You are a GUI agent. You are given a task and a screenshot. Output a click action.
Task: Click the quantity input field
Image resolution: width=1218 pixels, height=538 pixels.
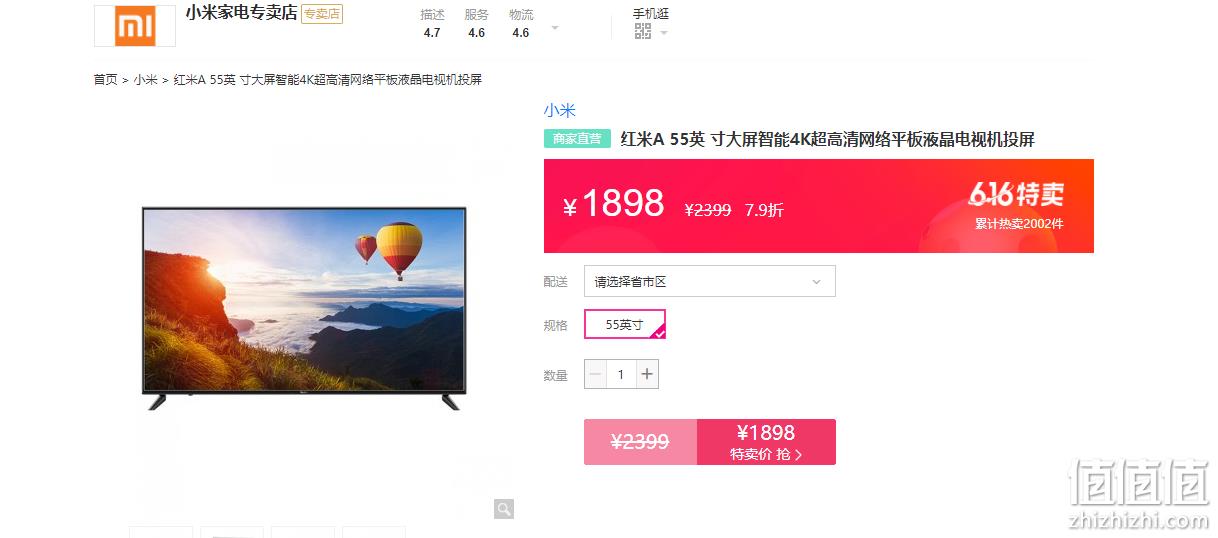(621, 375)
